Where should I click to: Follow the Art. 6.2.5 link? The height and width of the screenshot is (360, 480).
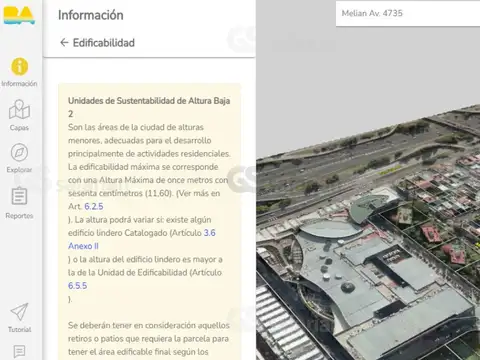tap(94, 206)
